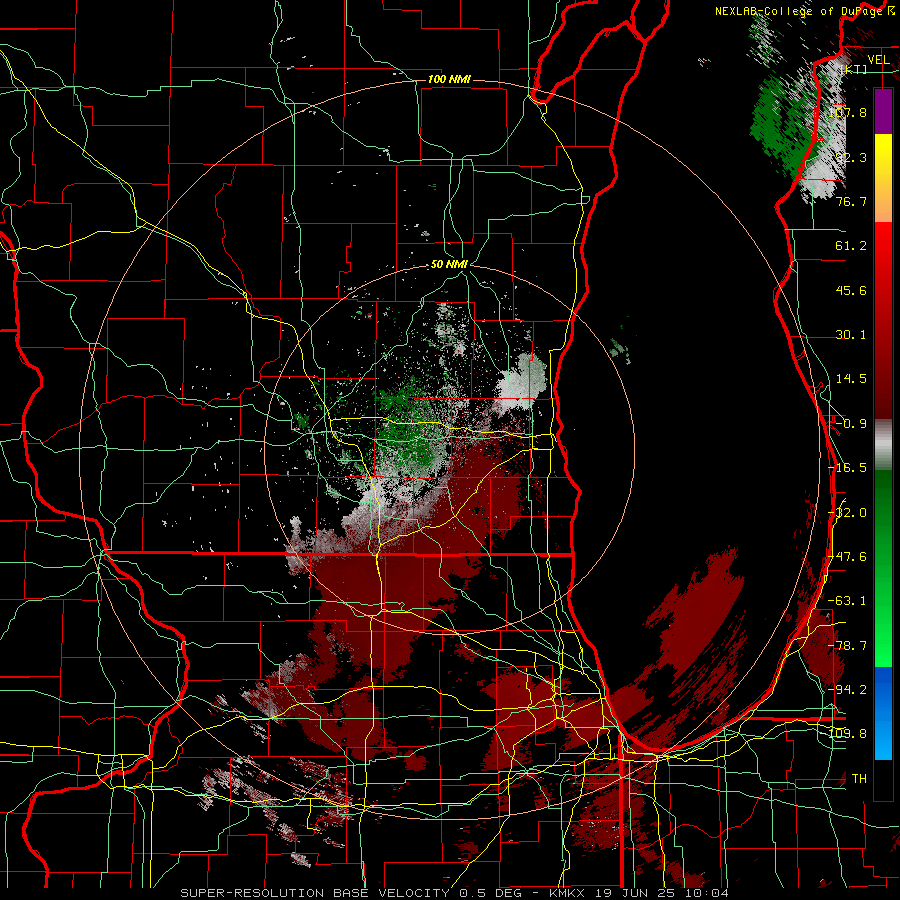
Task: Select the -32.0 velocity scale value
Action: tap(847, 513)
